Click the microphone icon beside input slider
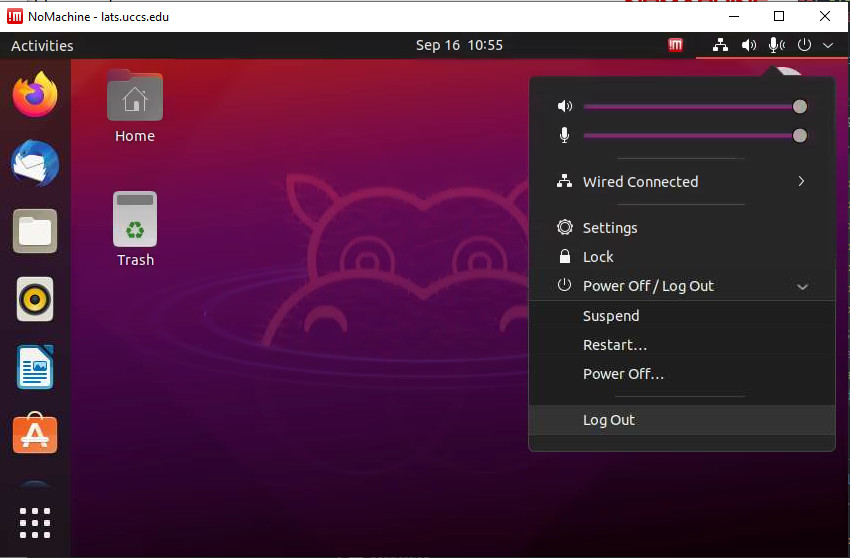Viewport: 850px width, 558px height. [x=564, y=134]
